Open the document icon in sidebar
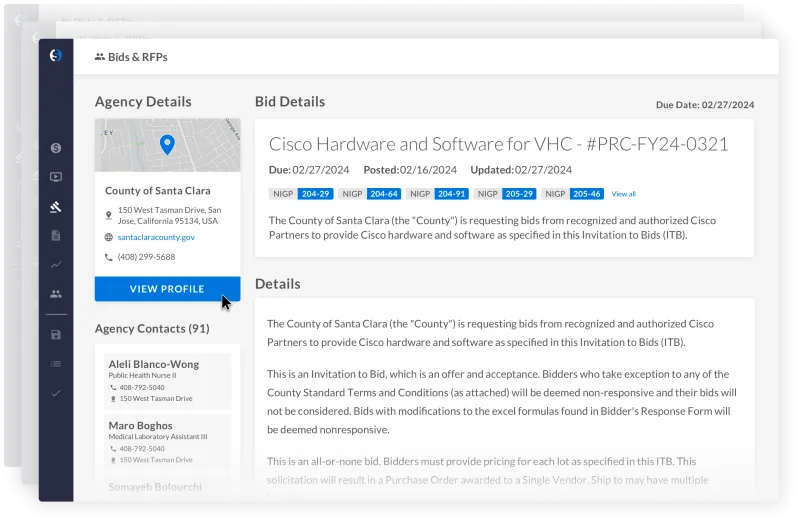Viewport: 800px width, 523px height. tap(56, 236)
